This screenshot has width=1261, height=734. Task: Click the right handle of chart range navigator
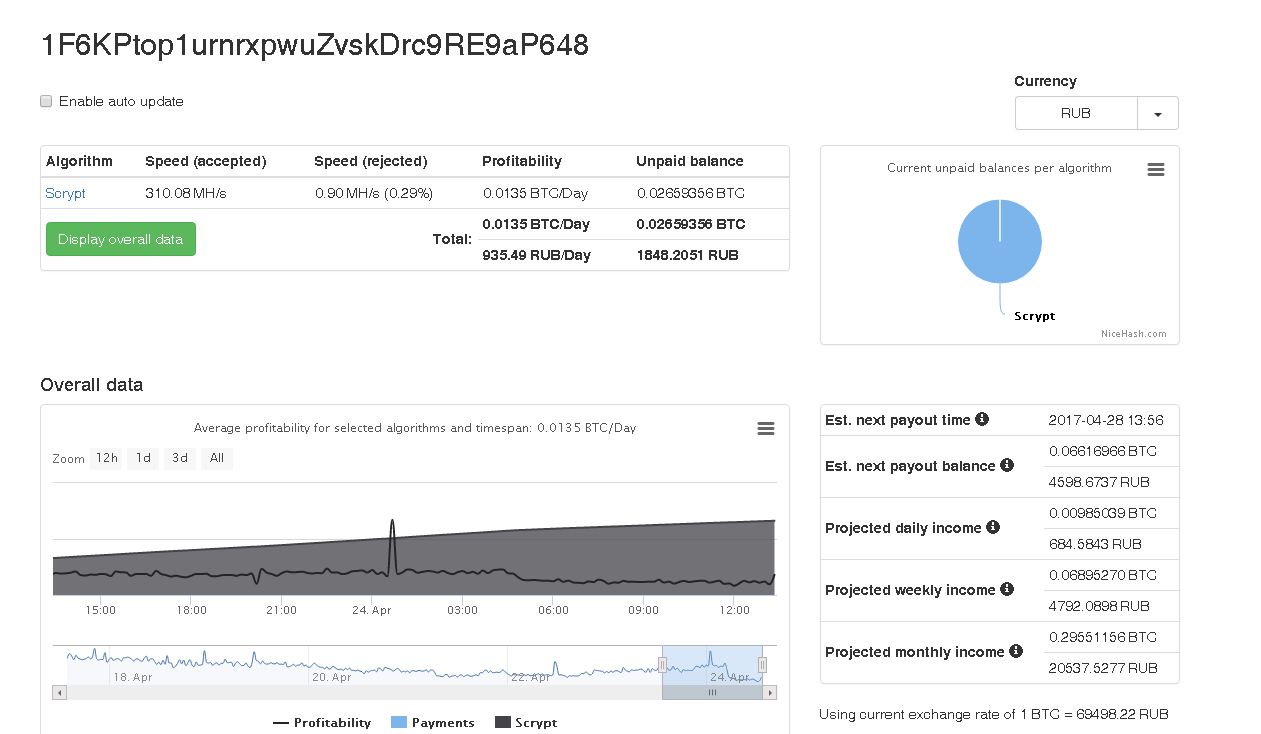point(762,665)
